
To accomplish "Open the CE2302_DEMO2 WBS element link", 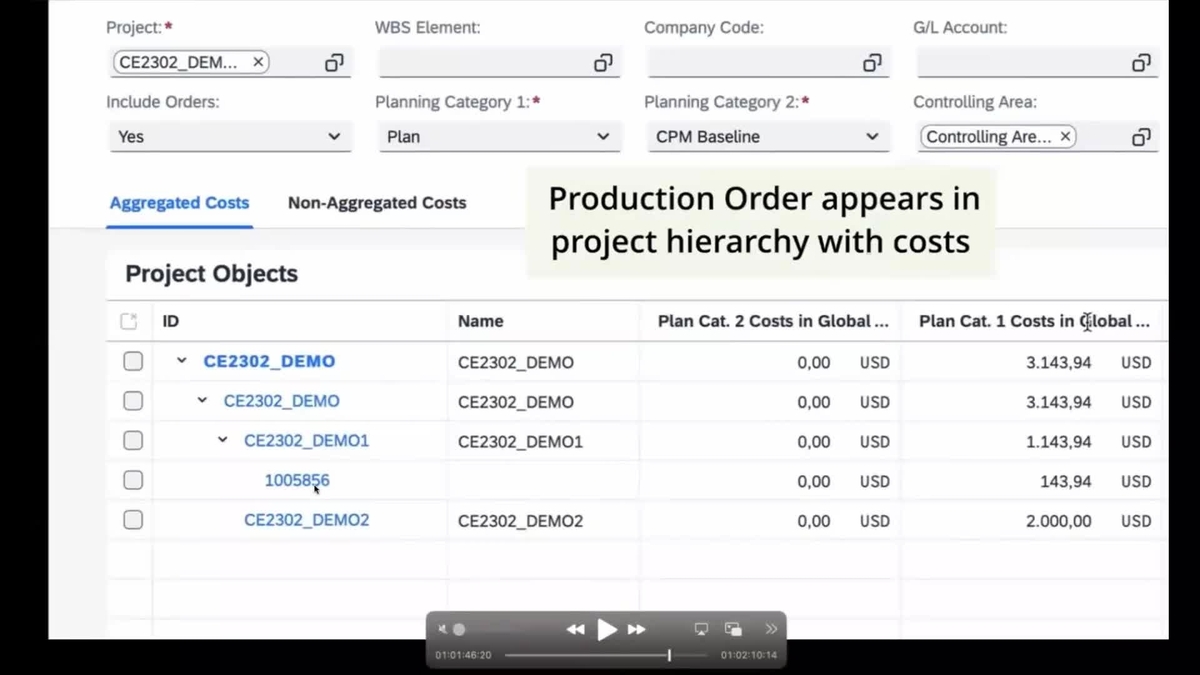I will coord(306,520).
